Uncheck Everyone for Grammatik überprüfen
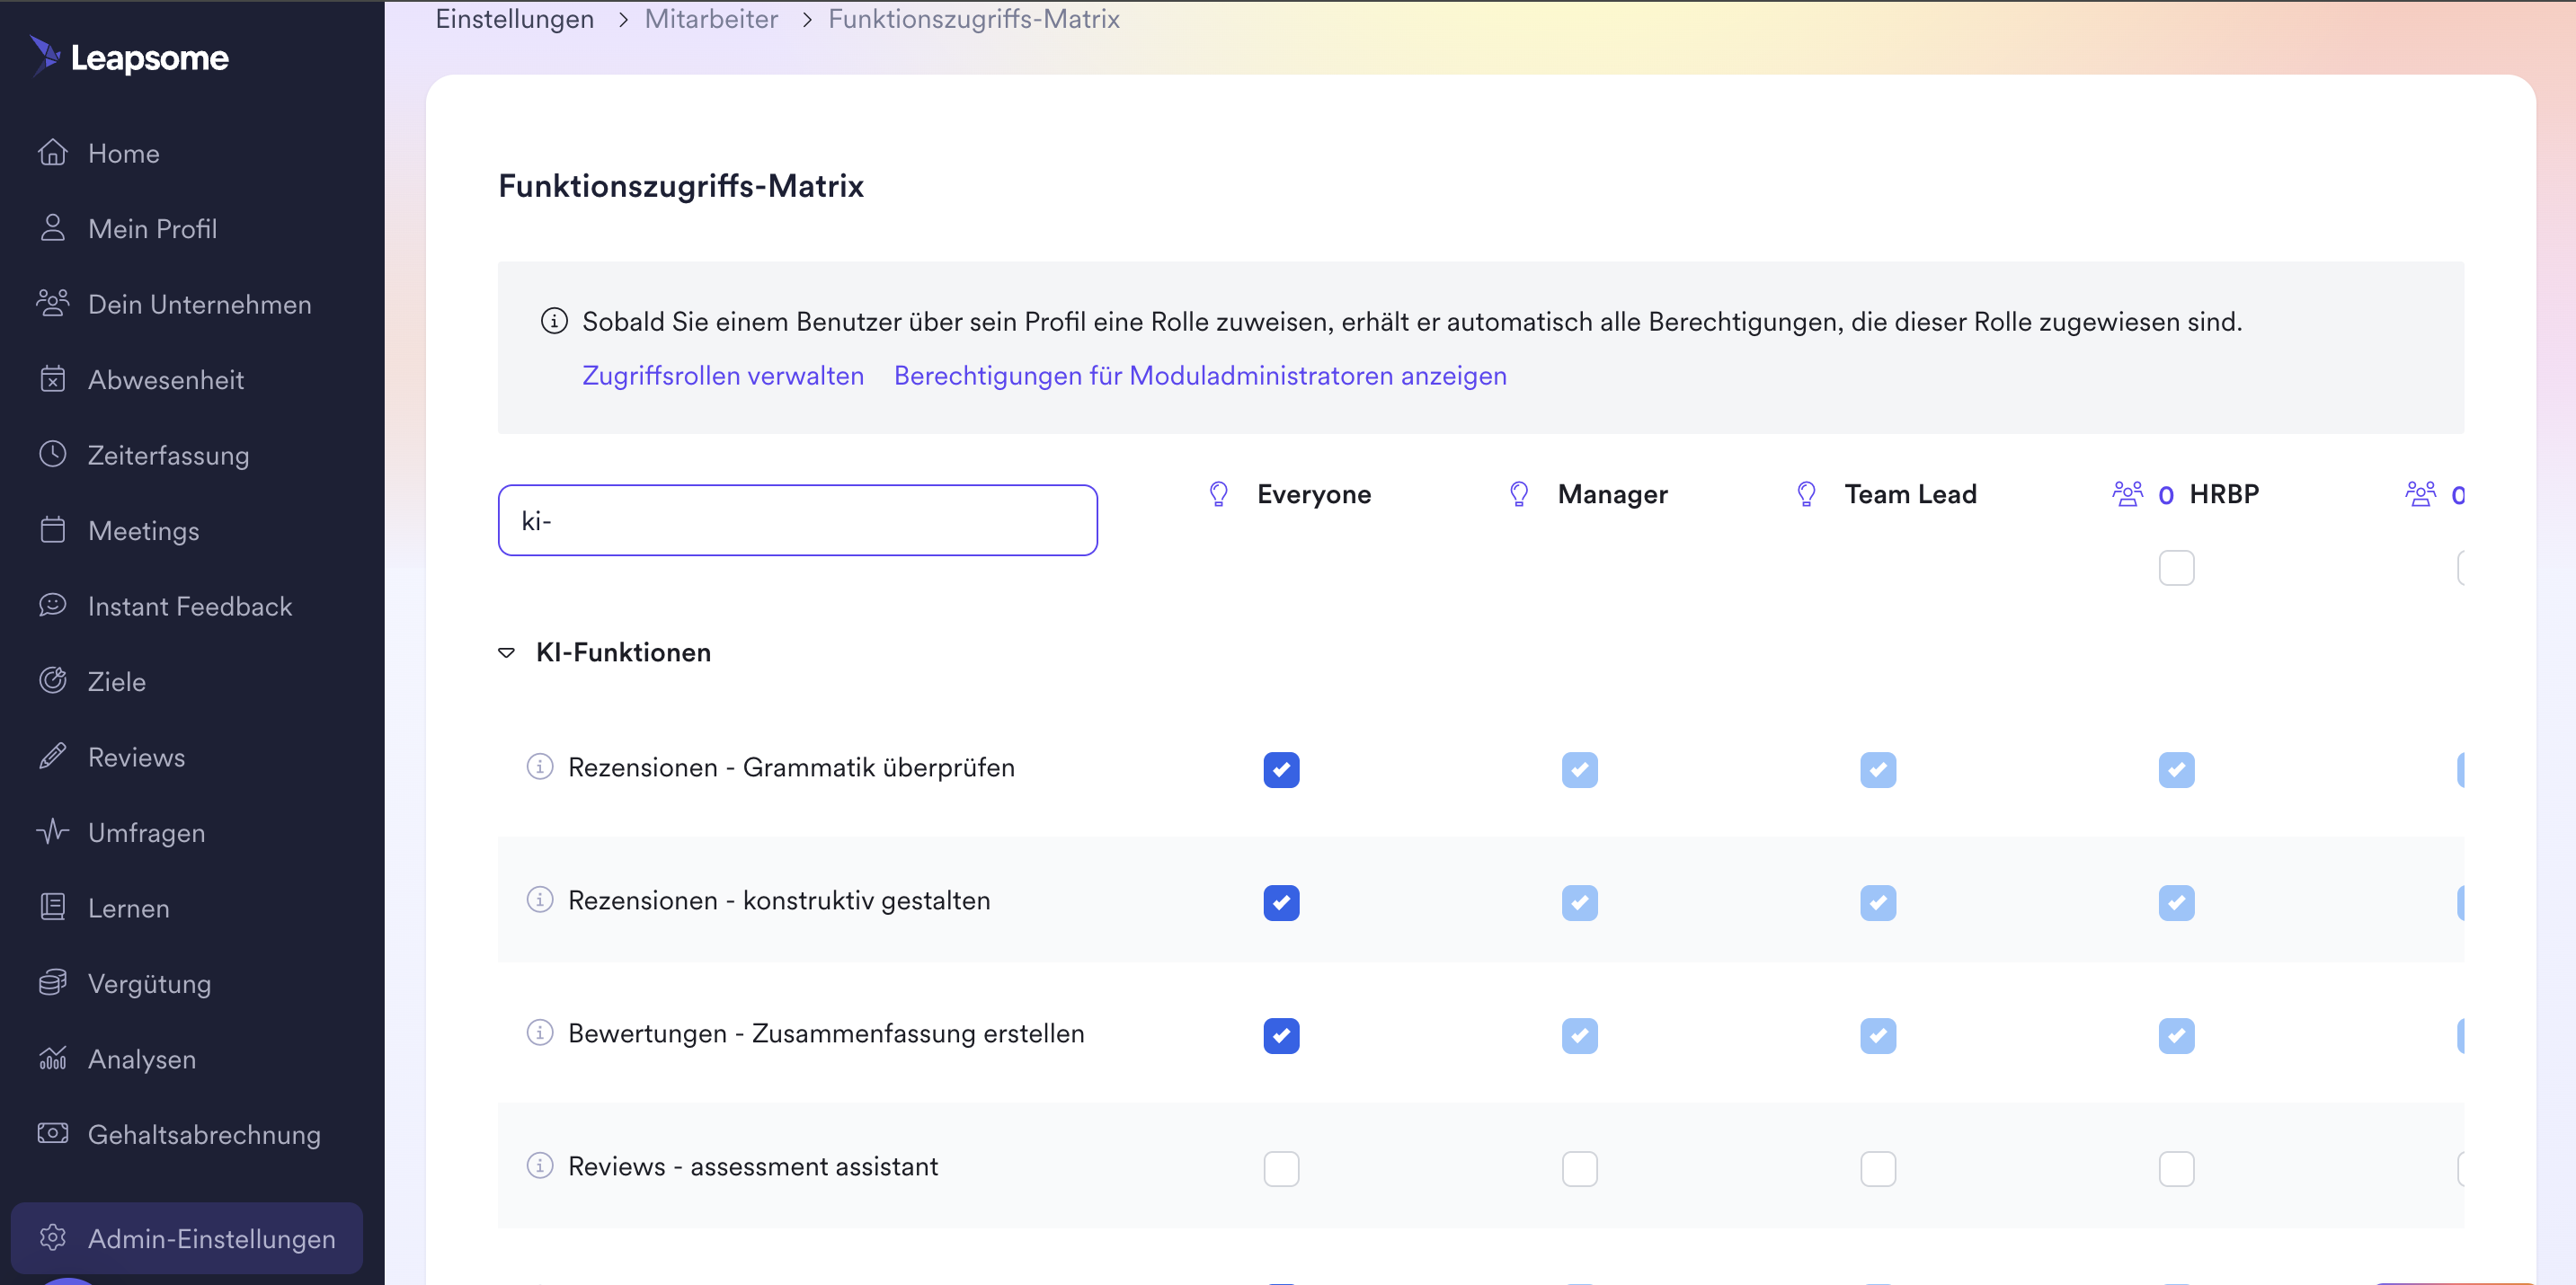This screenshot has height=1285, width=2576. click(x=1281, y=769)
